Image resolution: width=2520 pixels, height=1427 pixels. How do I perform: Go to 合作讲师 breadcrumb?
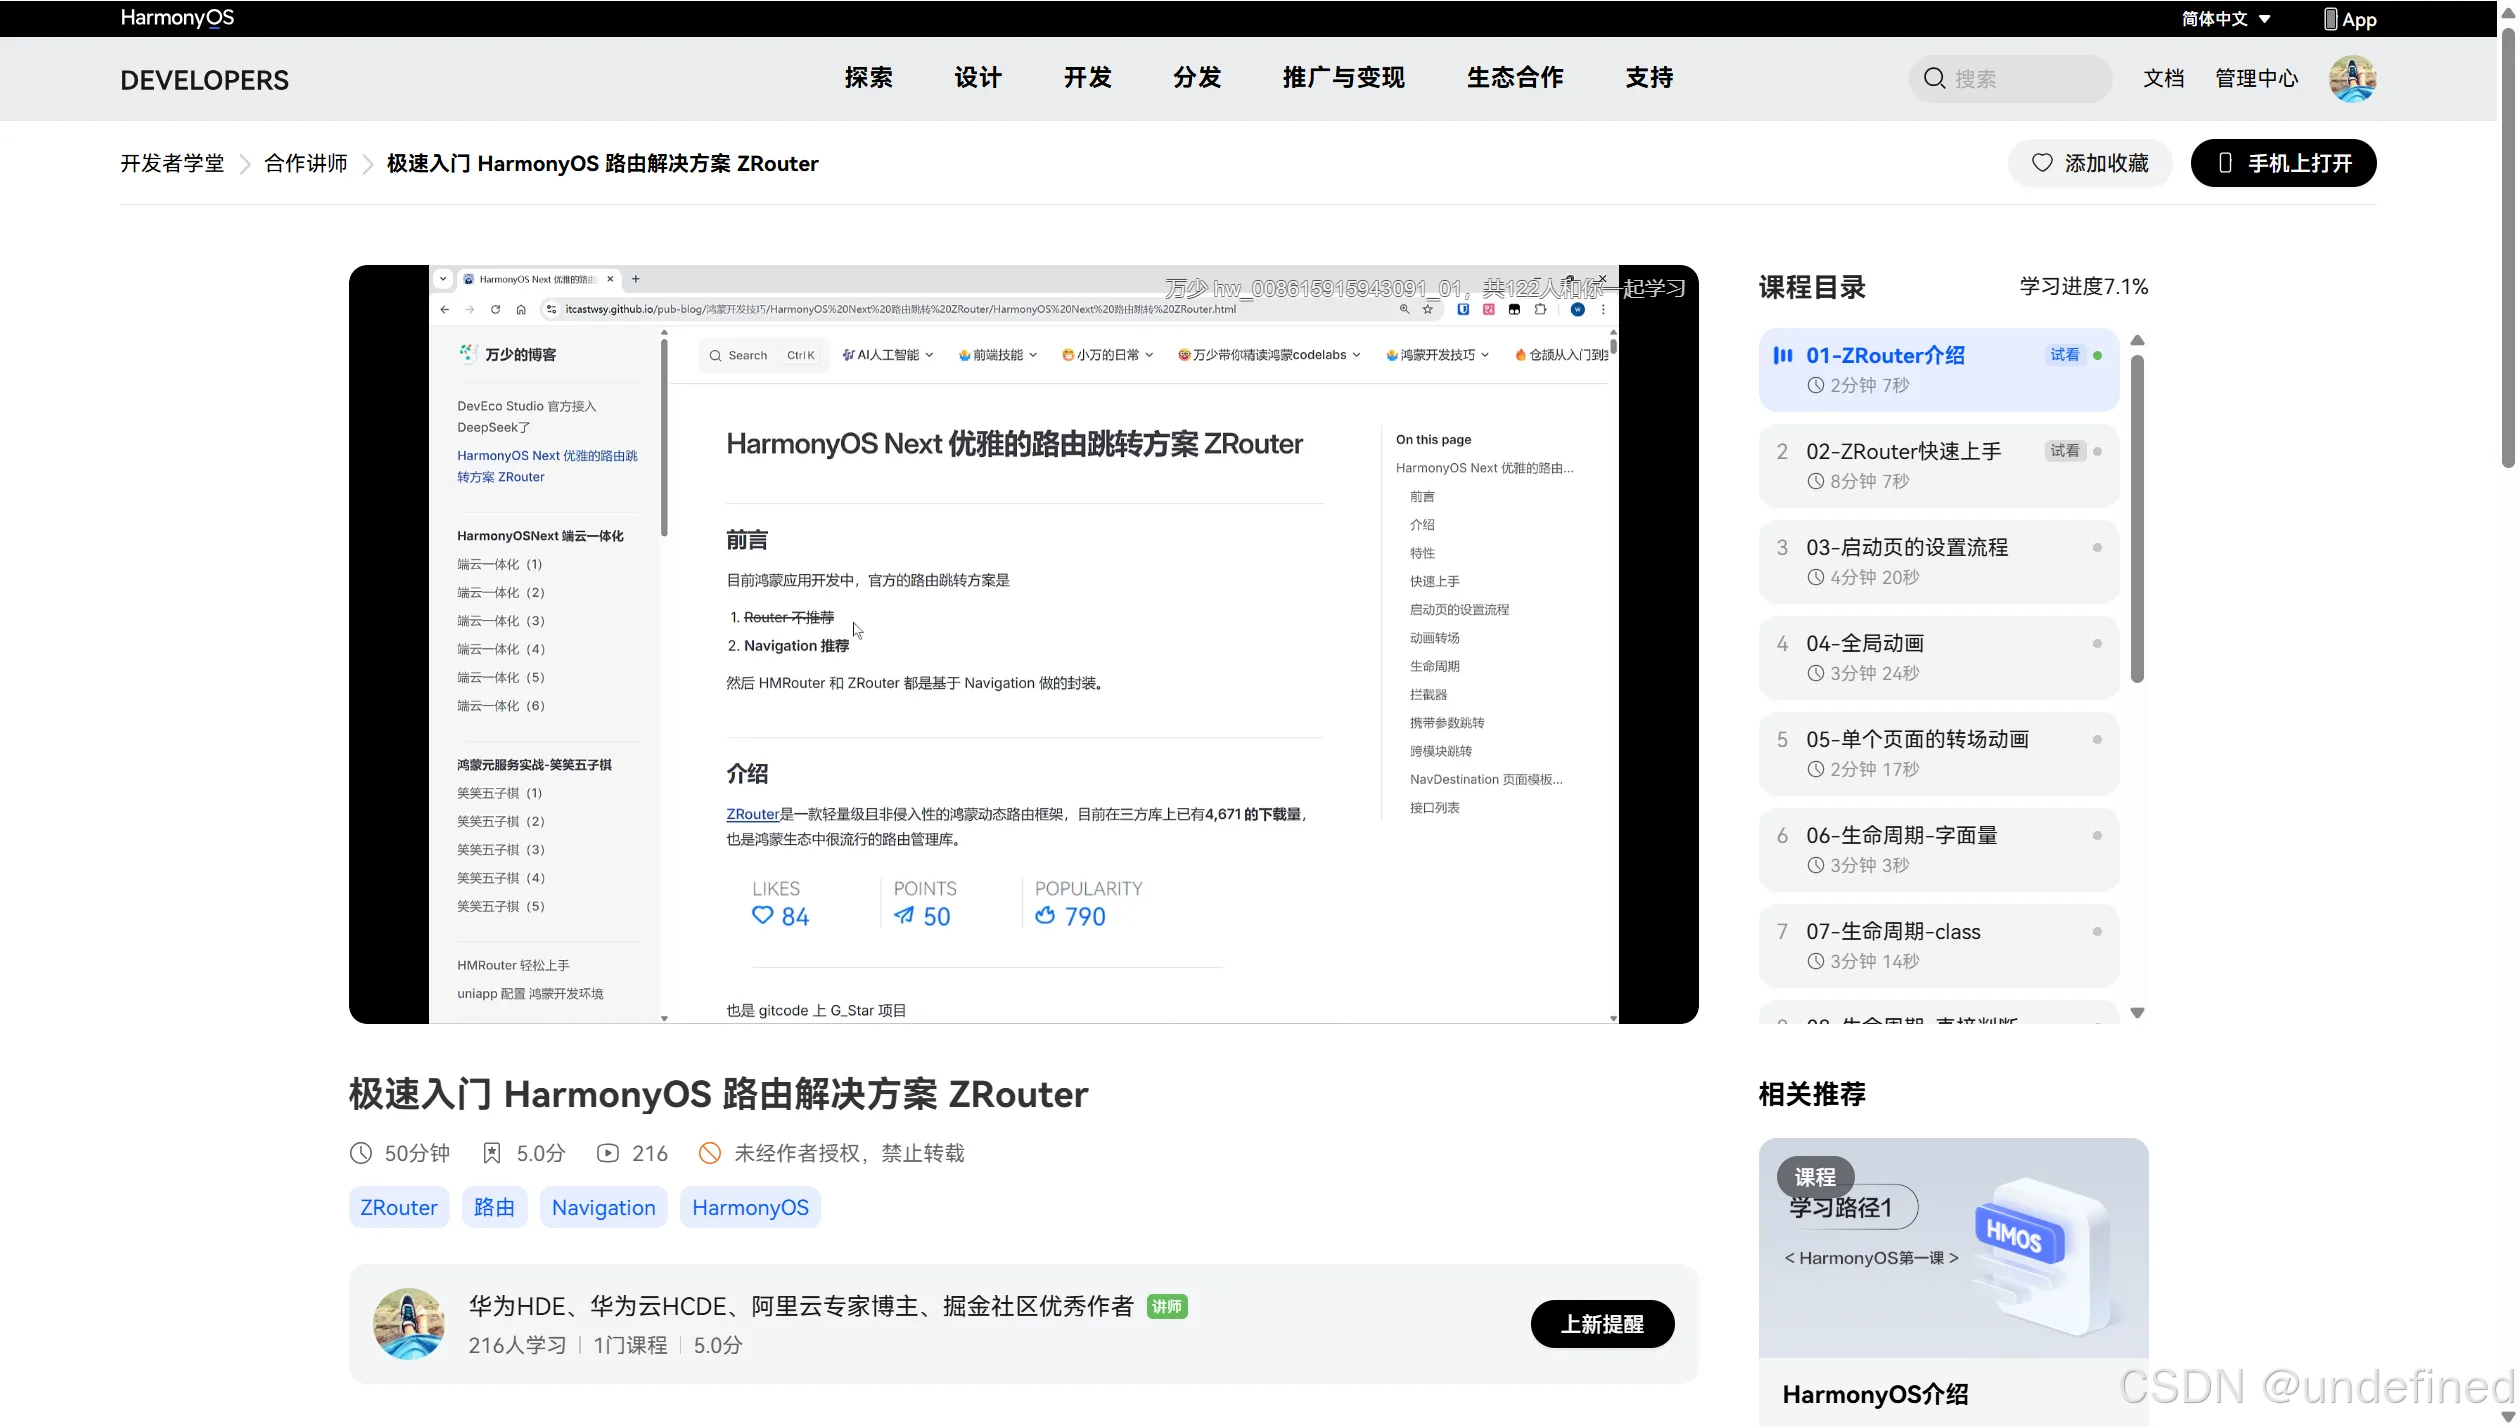click(x=305, y=164)
